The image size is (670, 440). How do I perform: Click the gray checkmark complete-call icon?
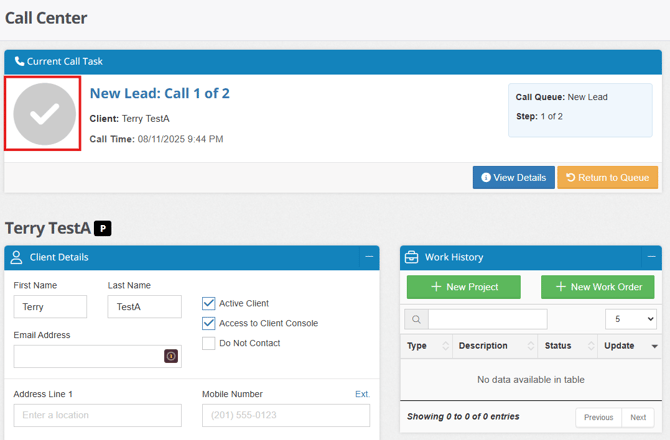pyautogui.click(x=44, y=114)
